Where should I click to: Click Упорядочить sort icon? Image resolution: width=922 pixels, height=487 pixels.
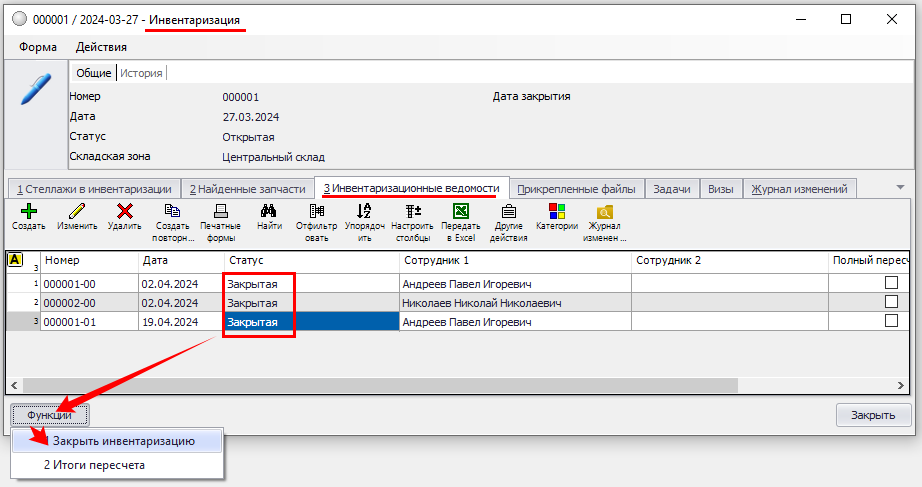click(364, 212)
